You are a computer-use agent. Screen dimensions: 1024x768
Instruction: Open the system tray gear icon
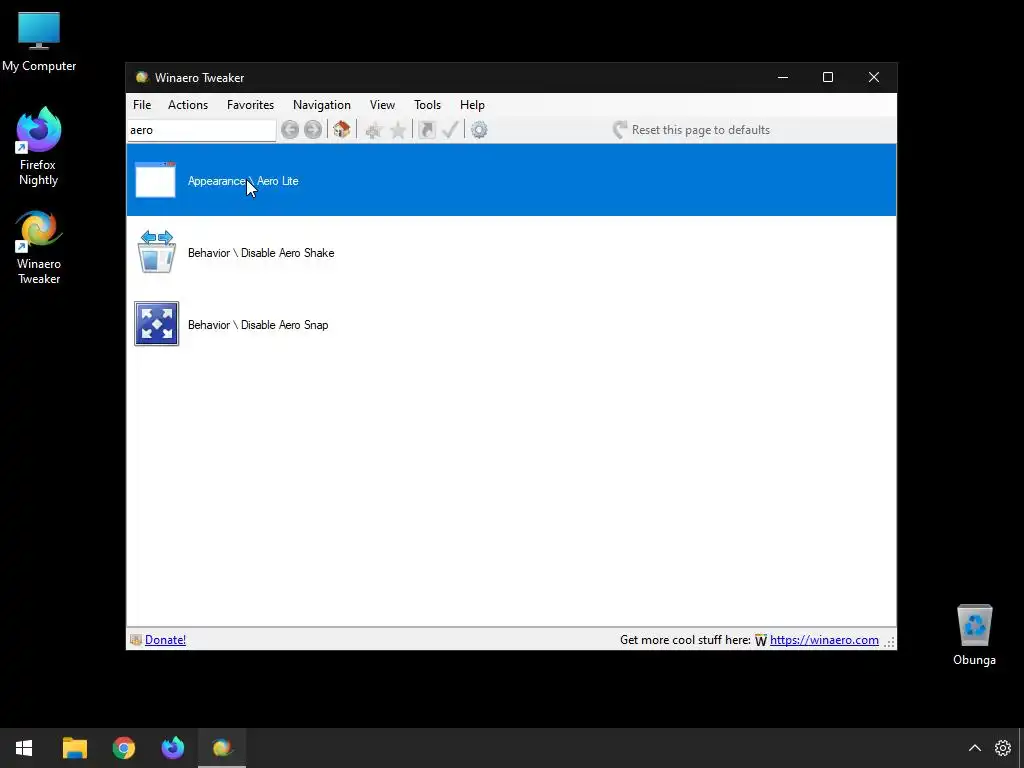point(1002,748)
